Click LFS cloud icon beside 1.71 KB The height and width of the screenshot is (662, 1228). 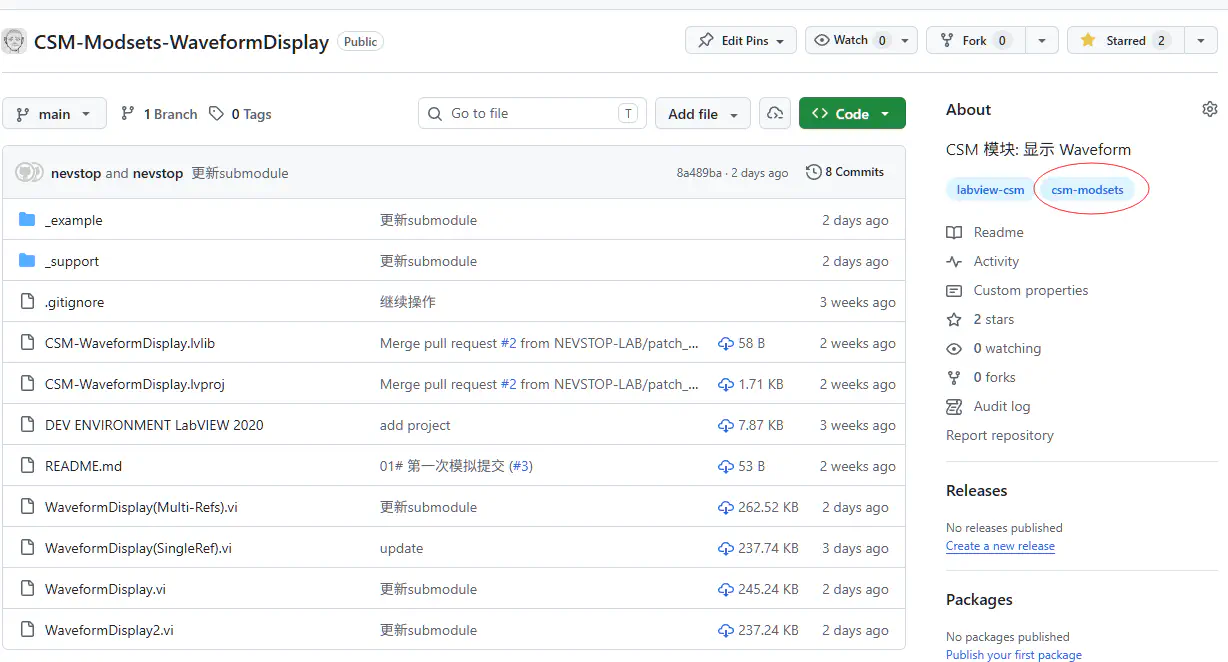(726, 384)
